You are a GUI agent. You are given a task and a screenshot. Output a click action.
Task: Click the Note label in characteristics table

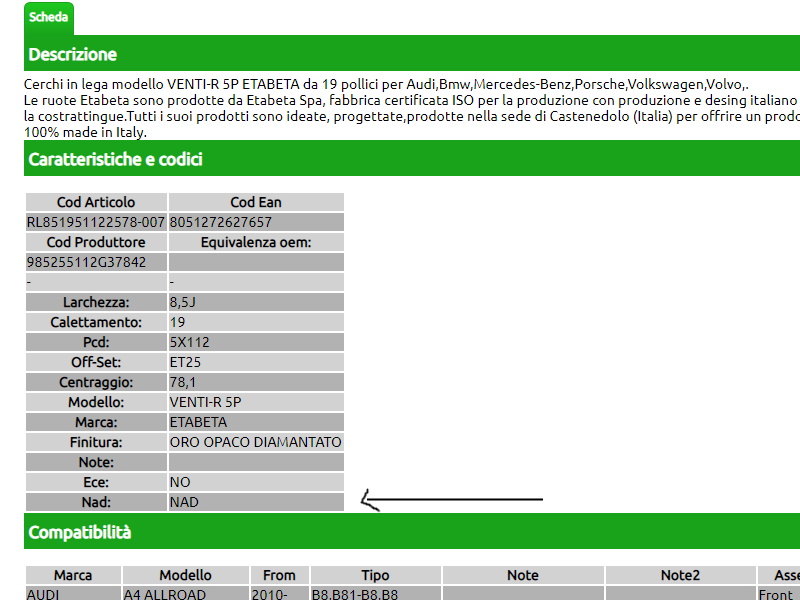96,462
